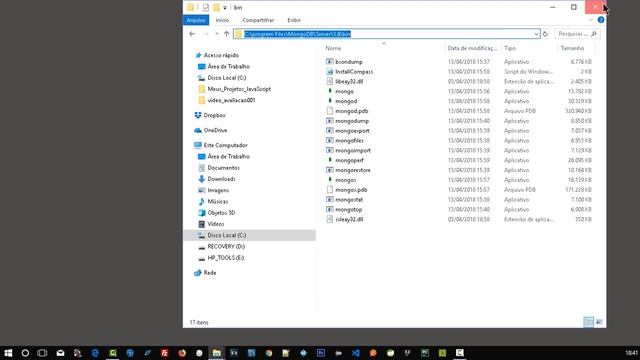Select the bsondump application file icon
This screenshot has width=640, height=360.
pyautogui.click(x=329, y=62)
